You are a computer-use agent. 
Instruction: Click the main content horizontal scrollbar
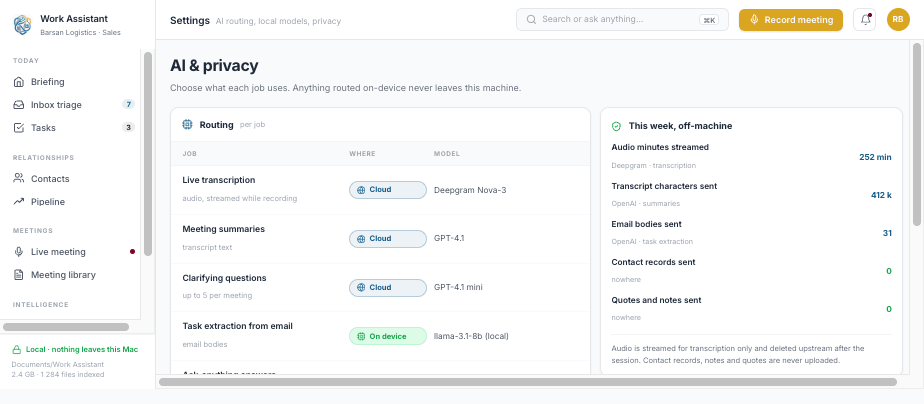pyautogui.click(x=528, y=382)
